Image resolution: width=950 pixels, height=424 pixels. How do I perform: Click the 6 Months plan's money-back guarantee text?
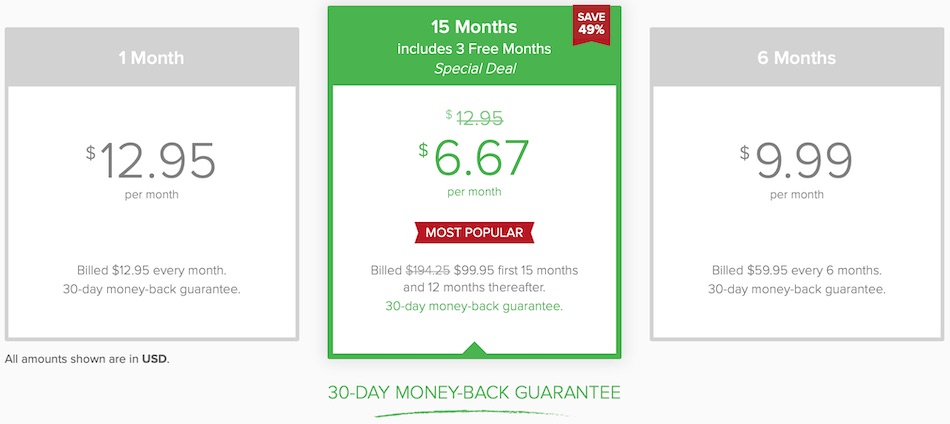pos(797,289)
